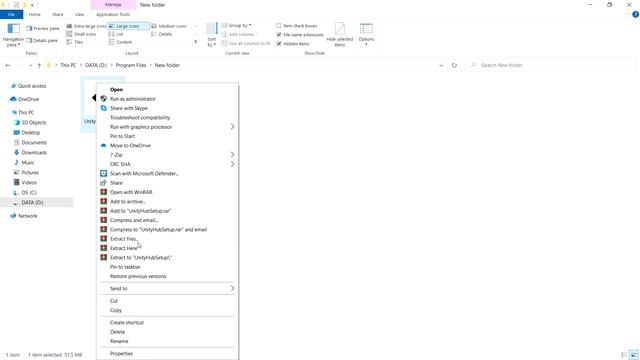Click the Search New folder box
Screen dimensions: 640x360
(x=550, y=65)
